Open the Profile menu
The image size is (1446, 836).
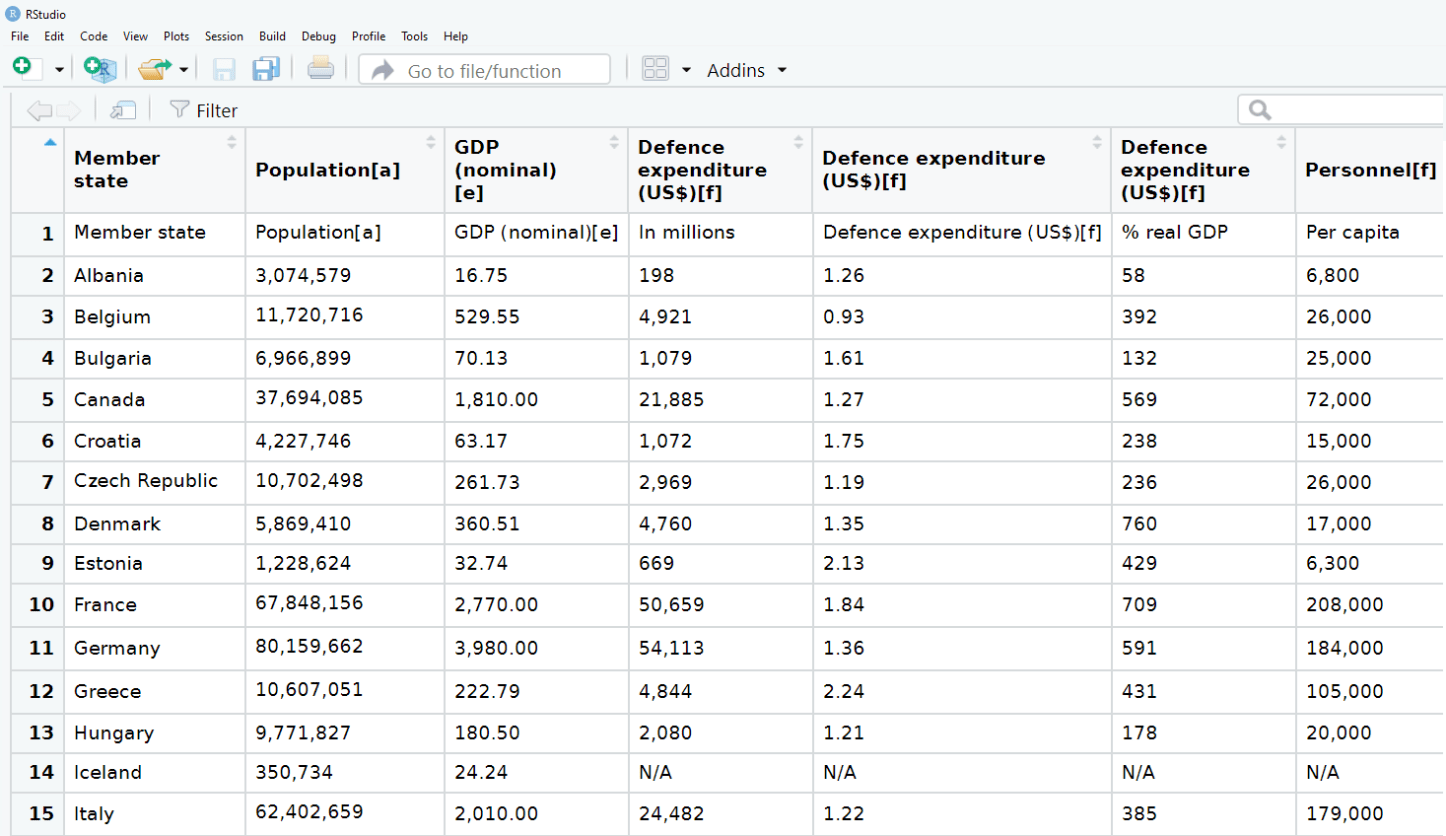(368, 36)
